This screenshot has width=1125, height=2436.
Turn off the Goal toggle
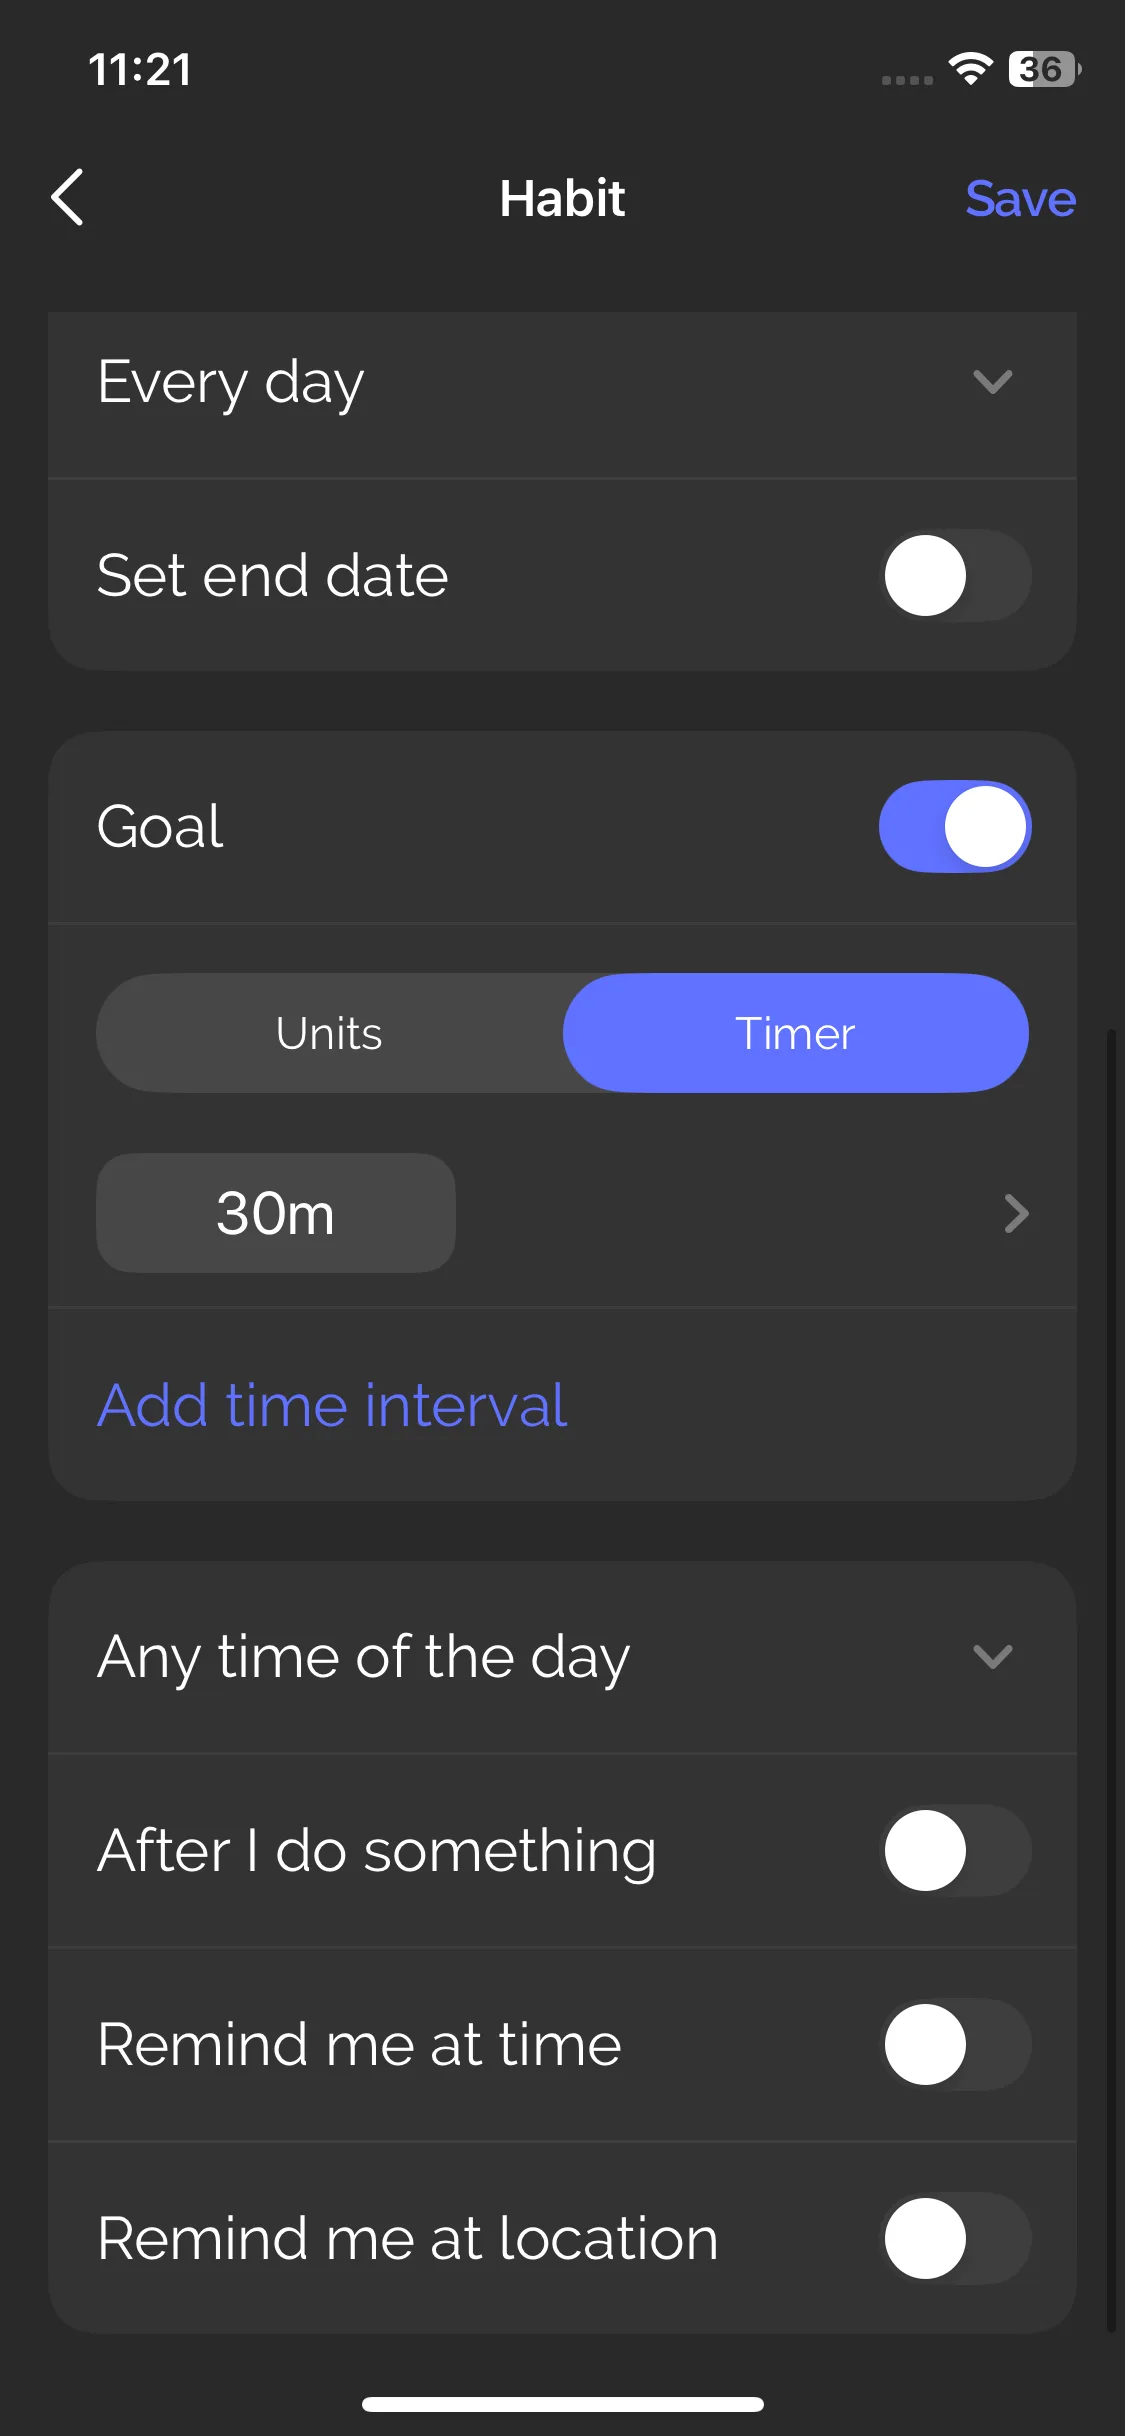click(955, 826)
